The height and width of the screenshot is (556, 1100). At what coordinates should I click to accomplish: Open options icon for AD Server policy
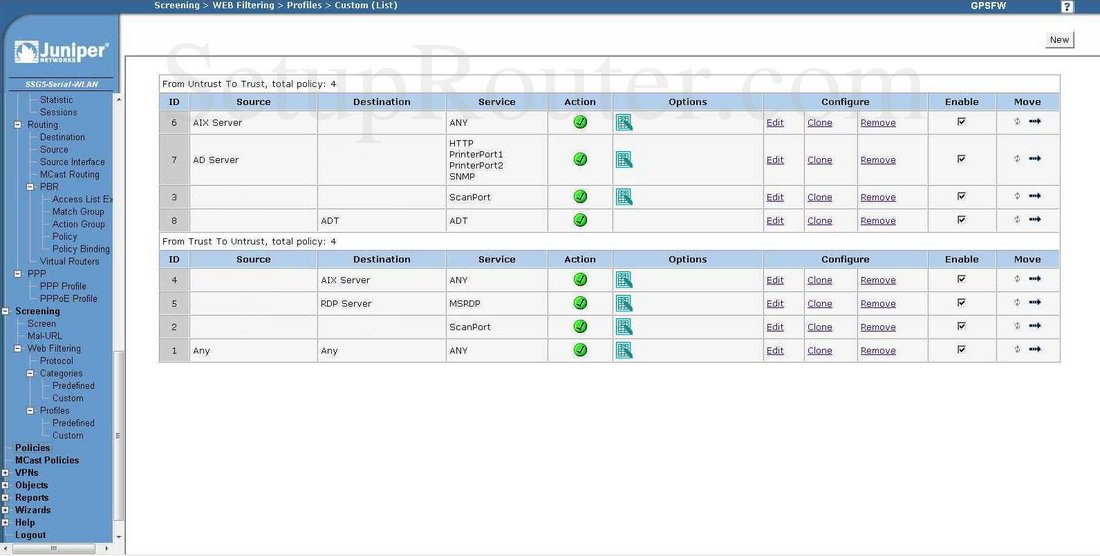click(x=624, y=160)
